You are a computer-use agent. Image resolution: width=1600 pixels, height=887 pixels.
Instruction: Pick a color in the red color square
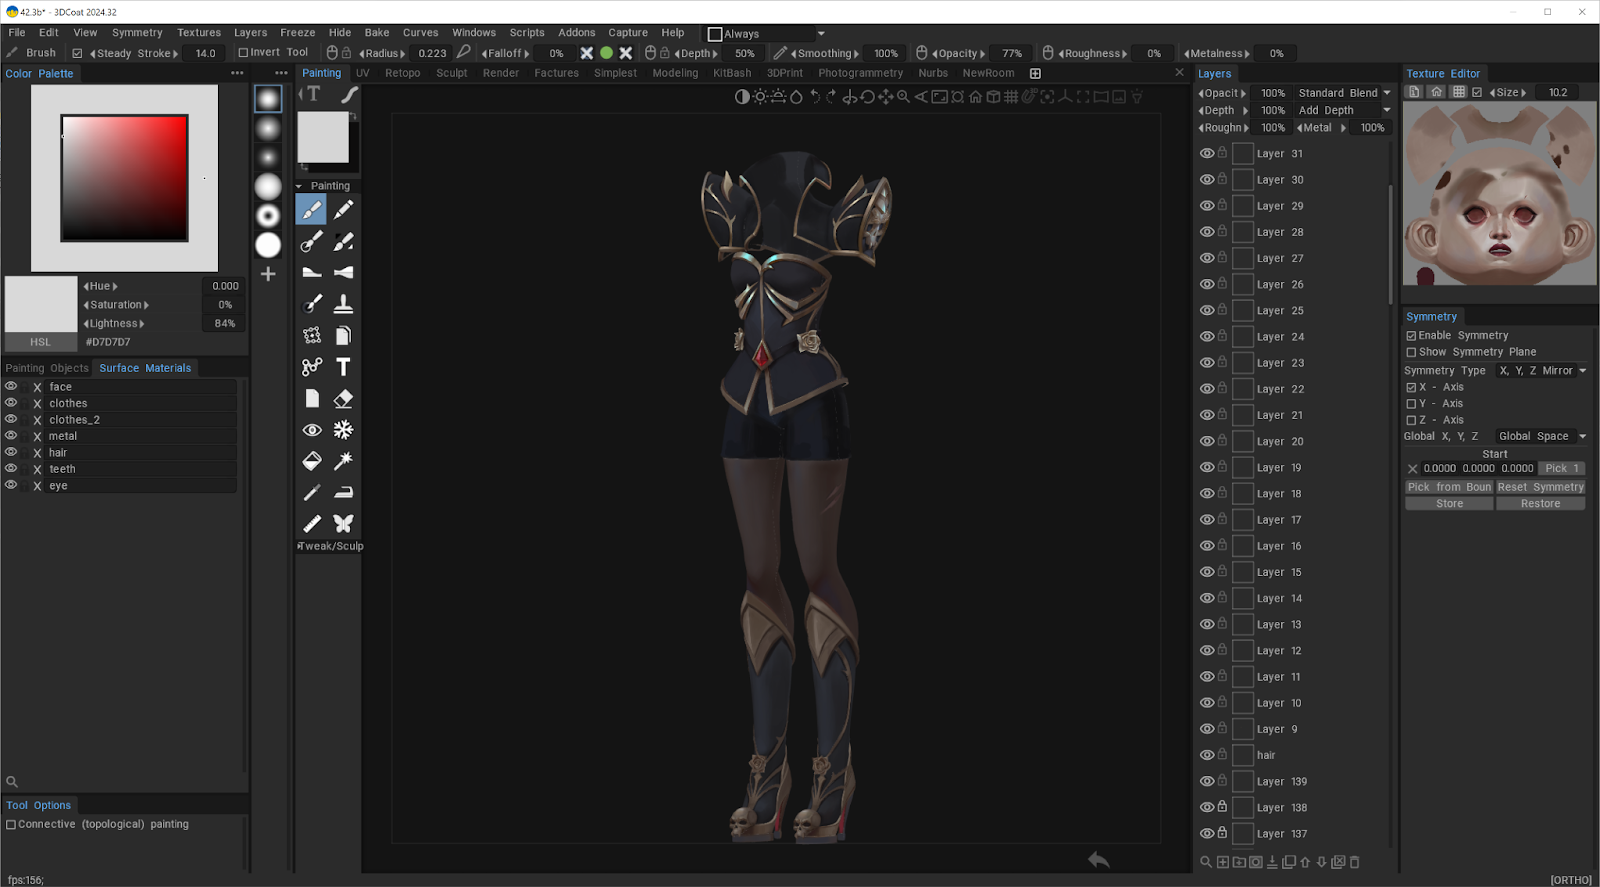pos(124,178)
